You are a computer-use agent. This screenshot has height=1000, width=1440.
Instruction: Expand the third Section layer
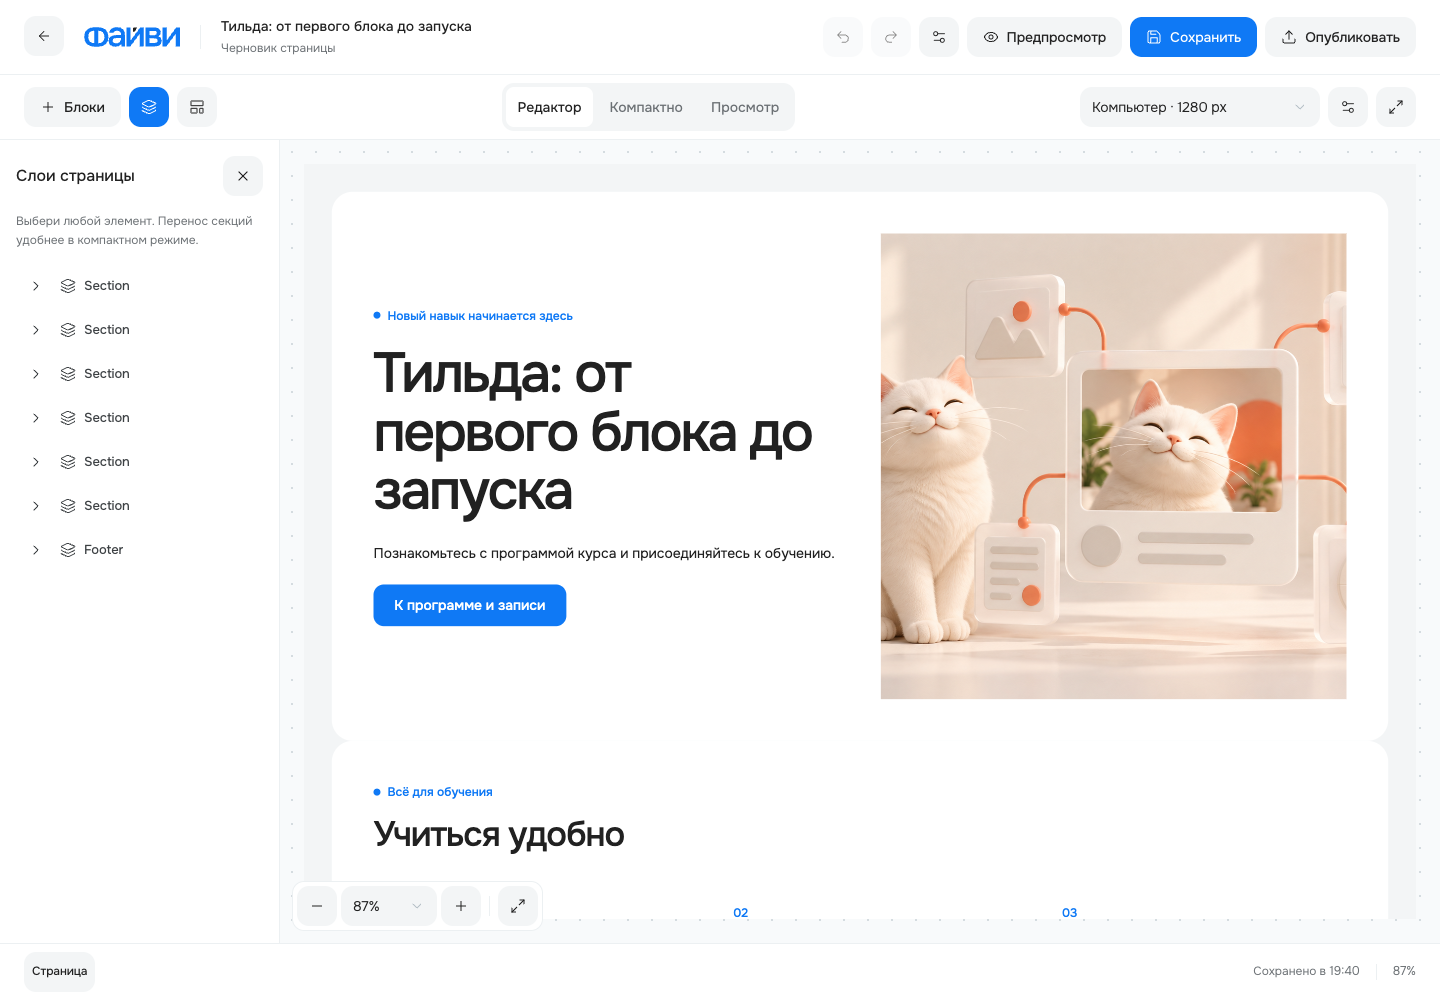(x=36, y=374)
